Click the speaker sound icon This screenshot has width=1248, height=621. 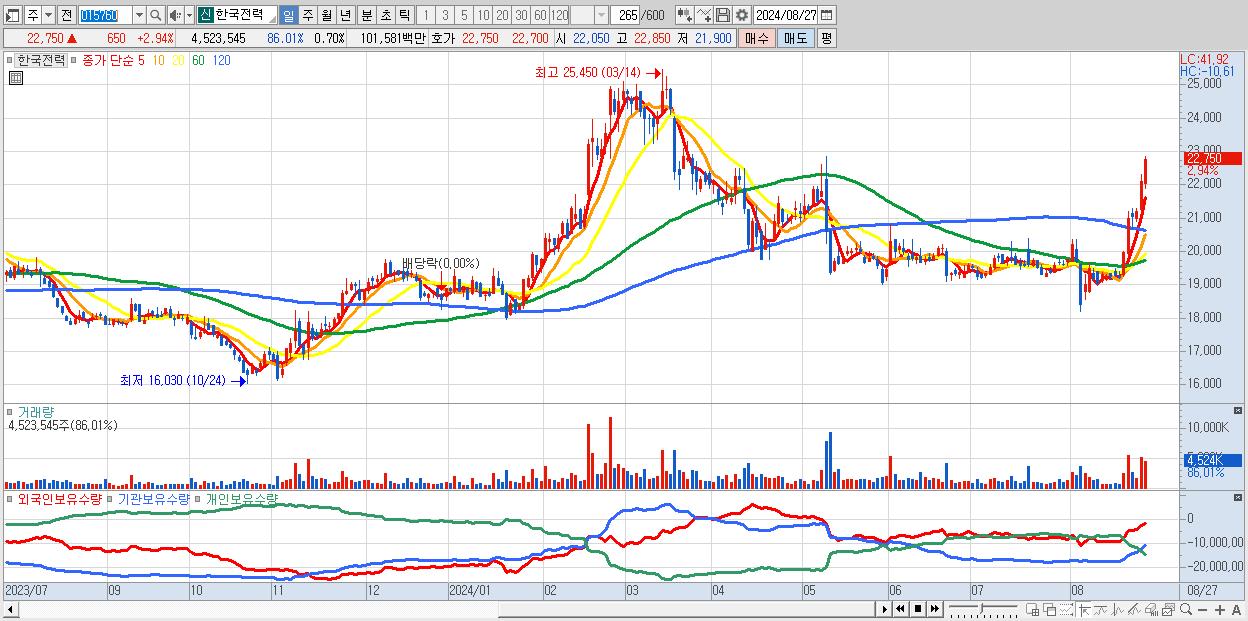[x=175, y=15]
